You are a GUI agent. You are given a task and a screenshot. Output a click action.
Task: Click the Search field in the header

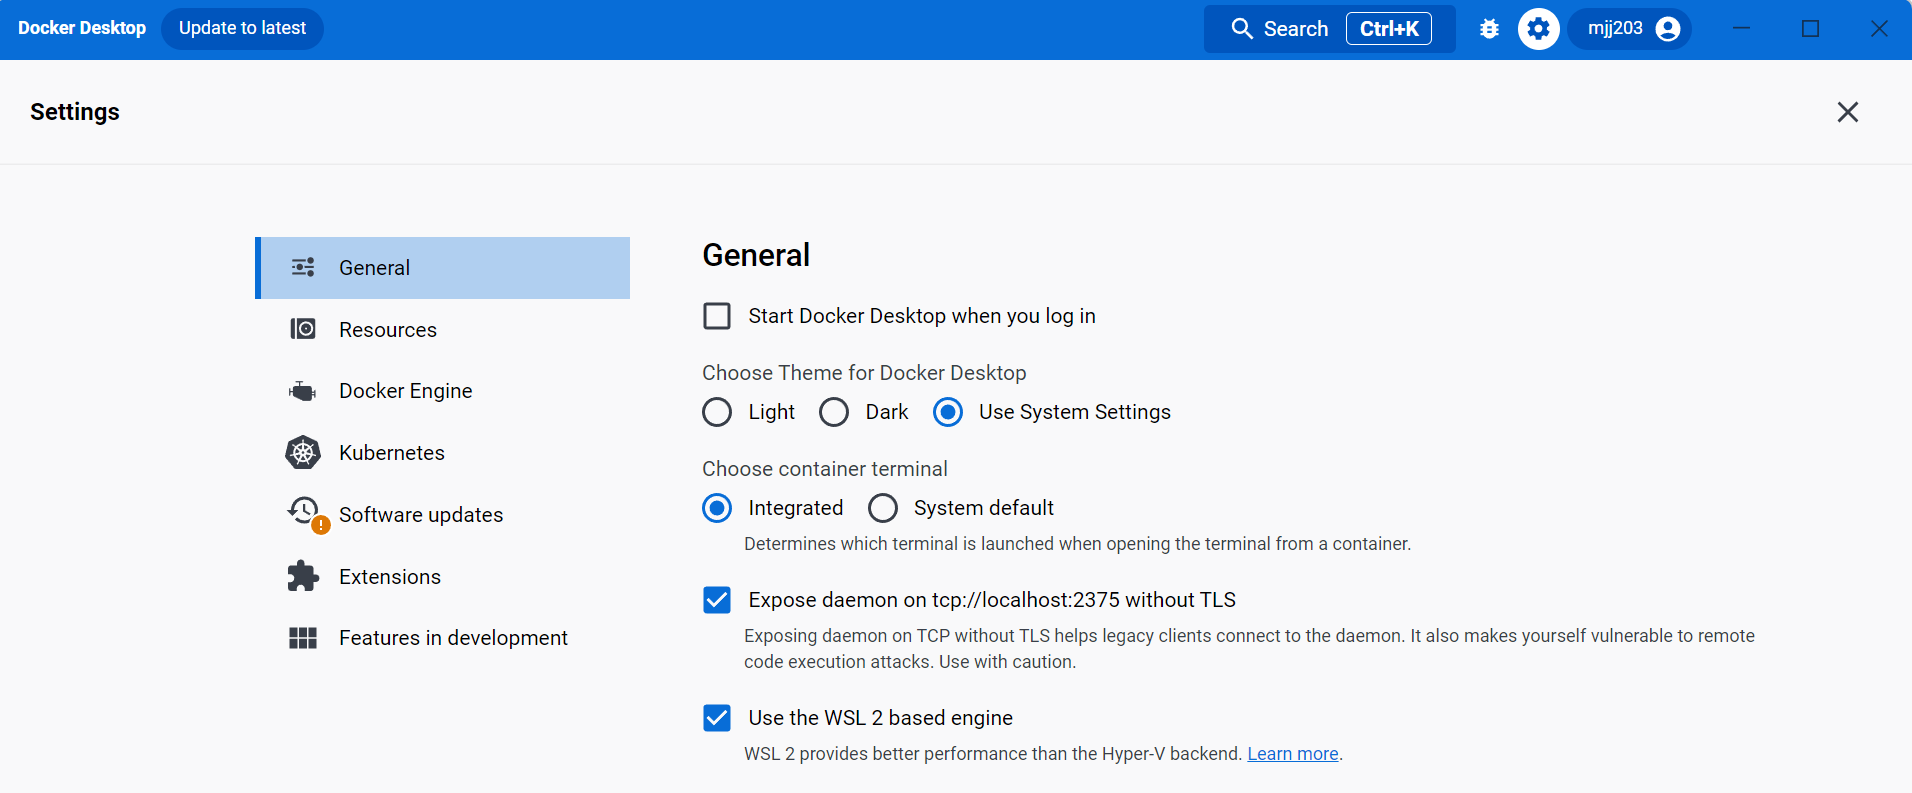(1330, 29)
